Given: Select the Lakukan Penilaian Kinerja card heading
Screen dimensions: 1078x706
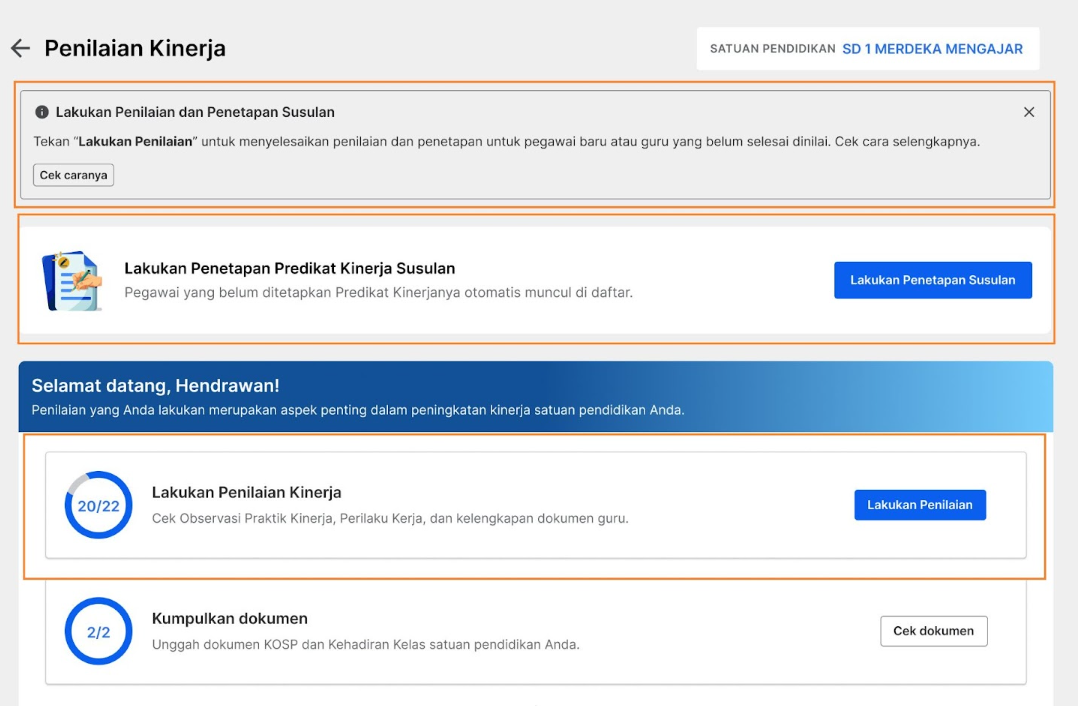Looking at the screenshot, I should [x=246, y=492].
